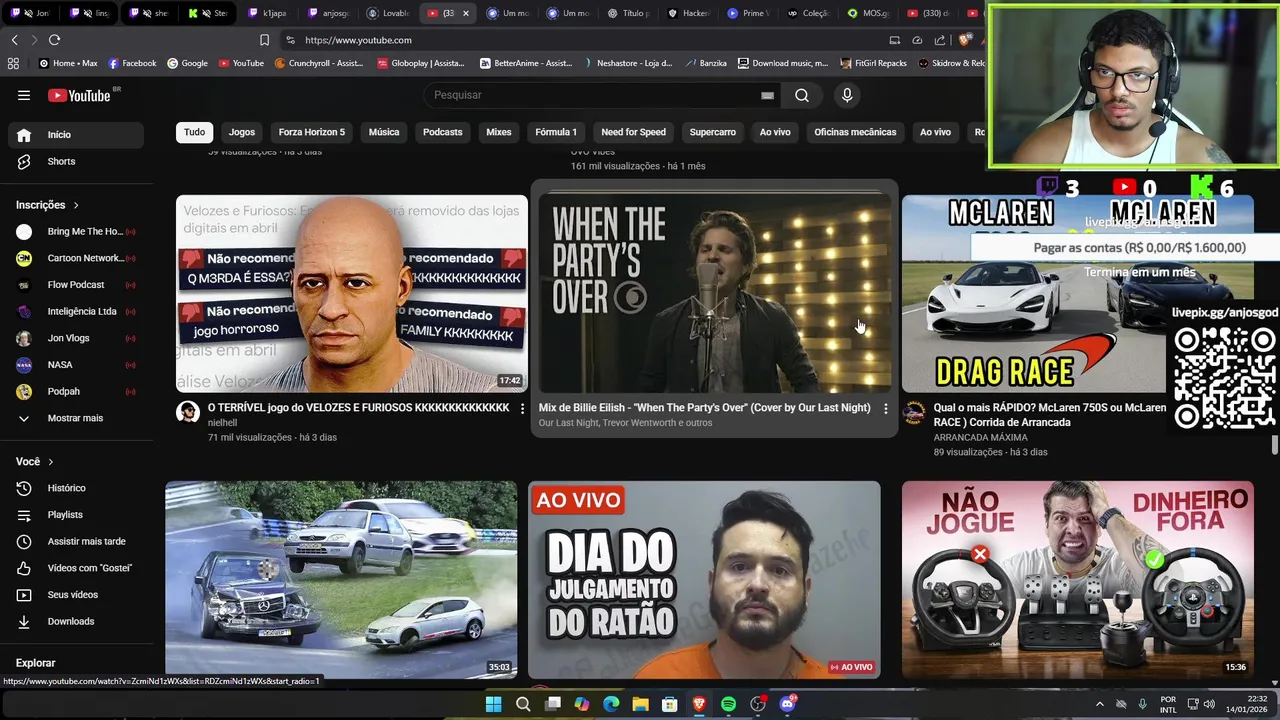This screenshot has height=720, width=1280.
Task: Open Vídeos com "Gostei"
Action: [76, 568]
